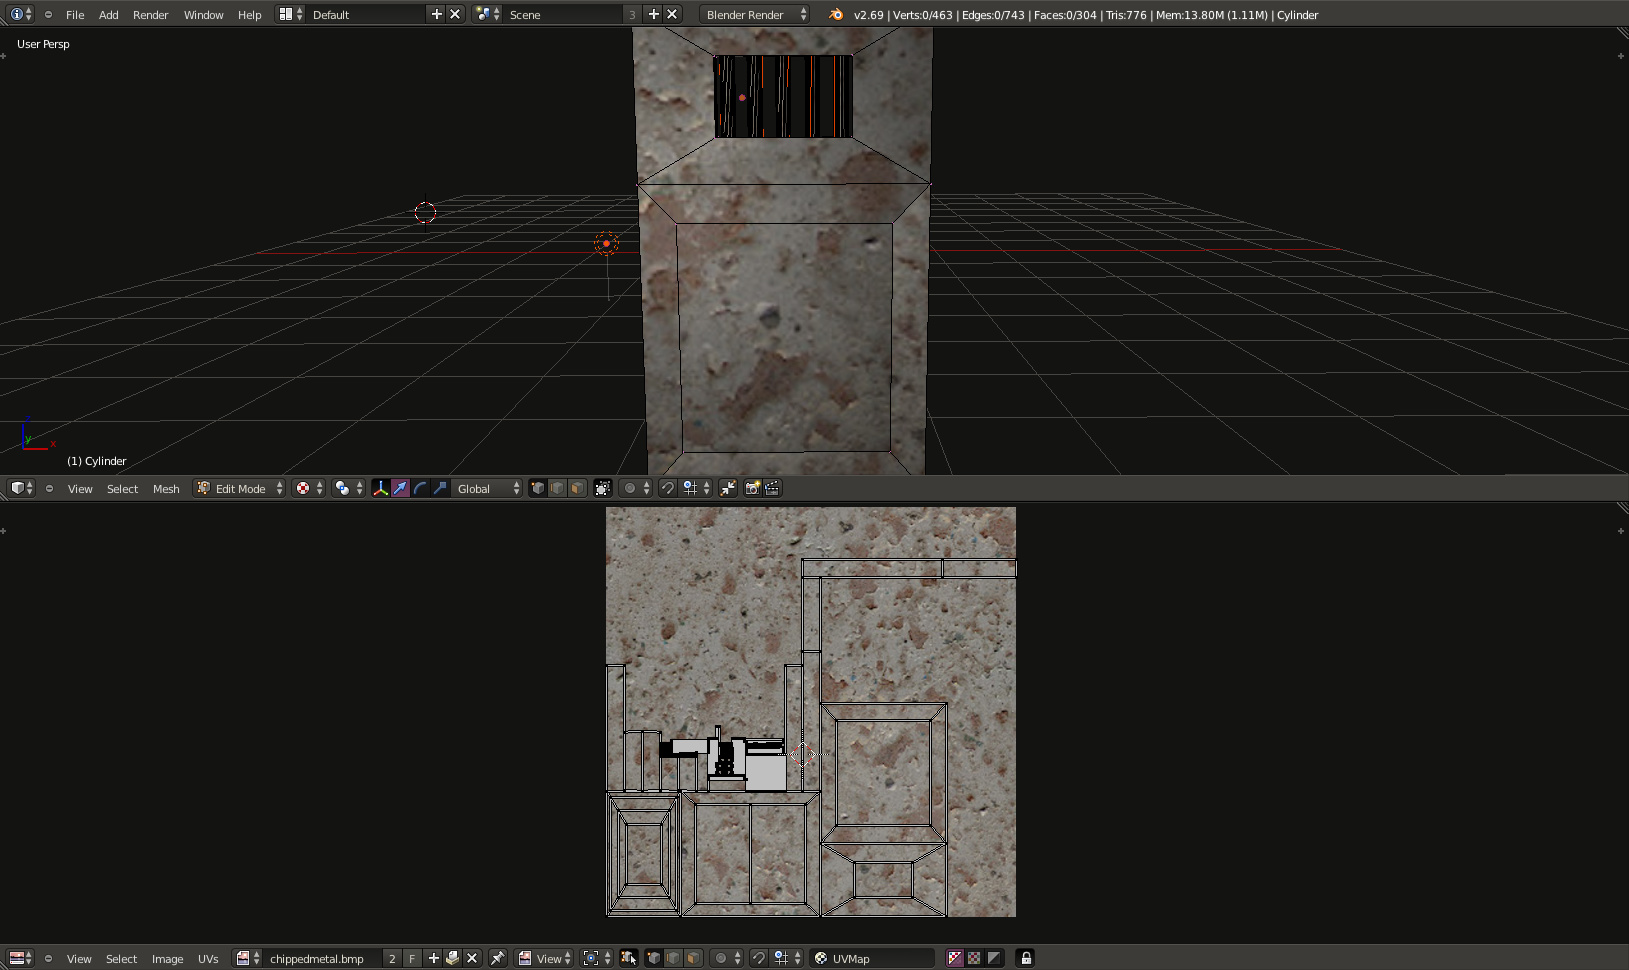
Task: Click the Blender logo icon in header
Action: (836, 14)
